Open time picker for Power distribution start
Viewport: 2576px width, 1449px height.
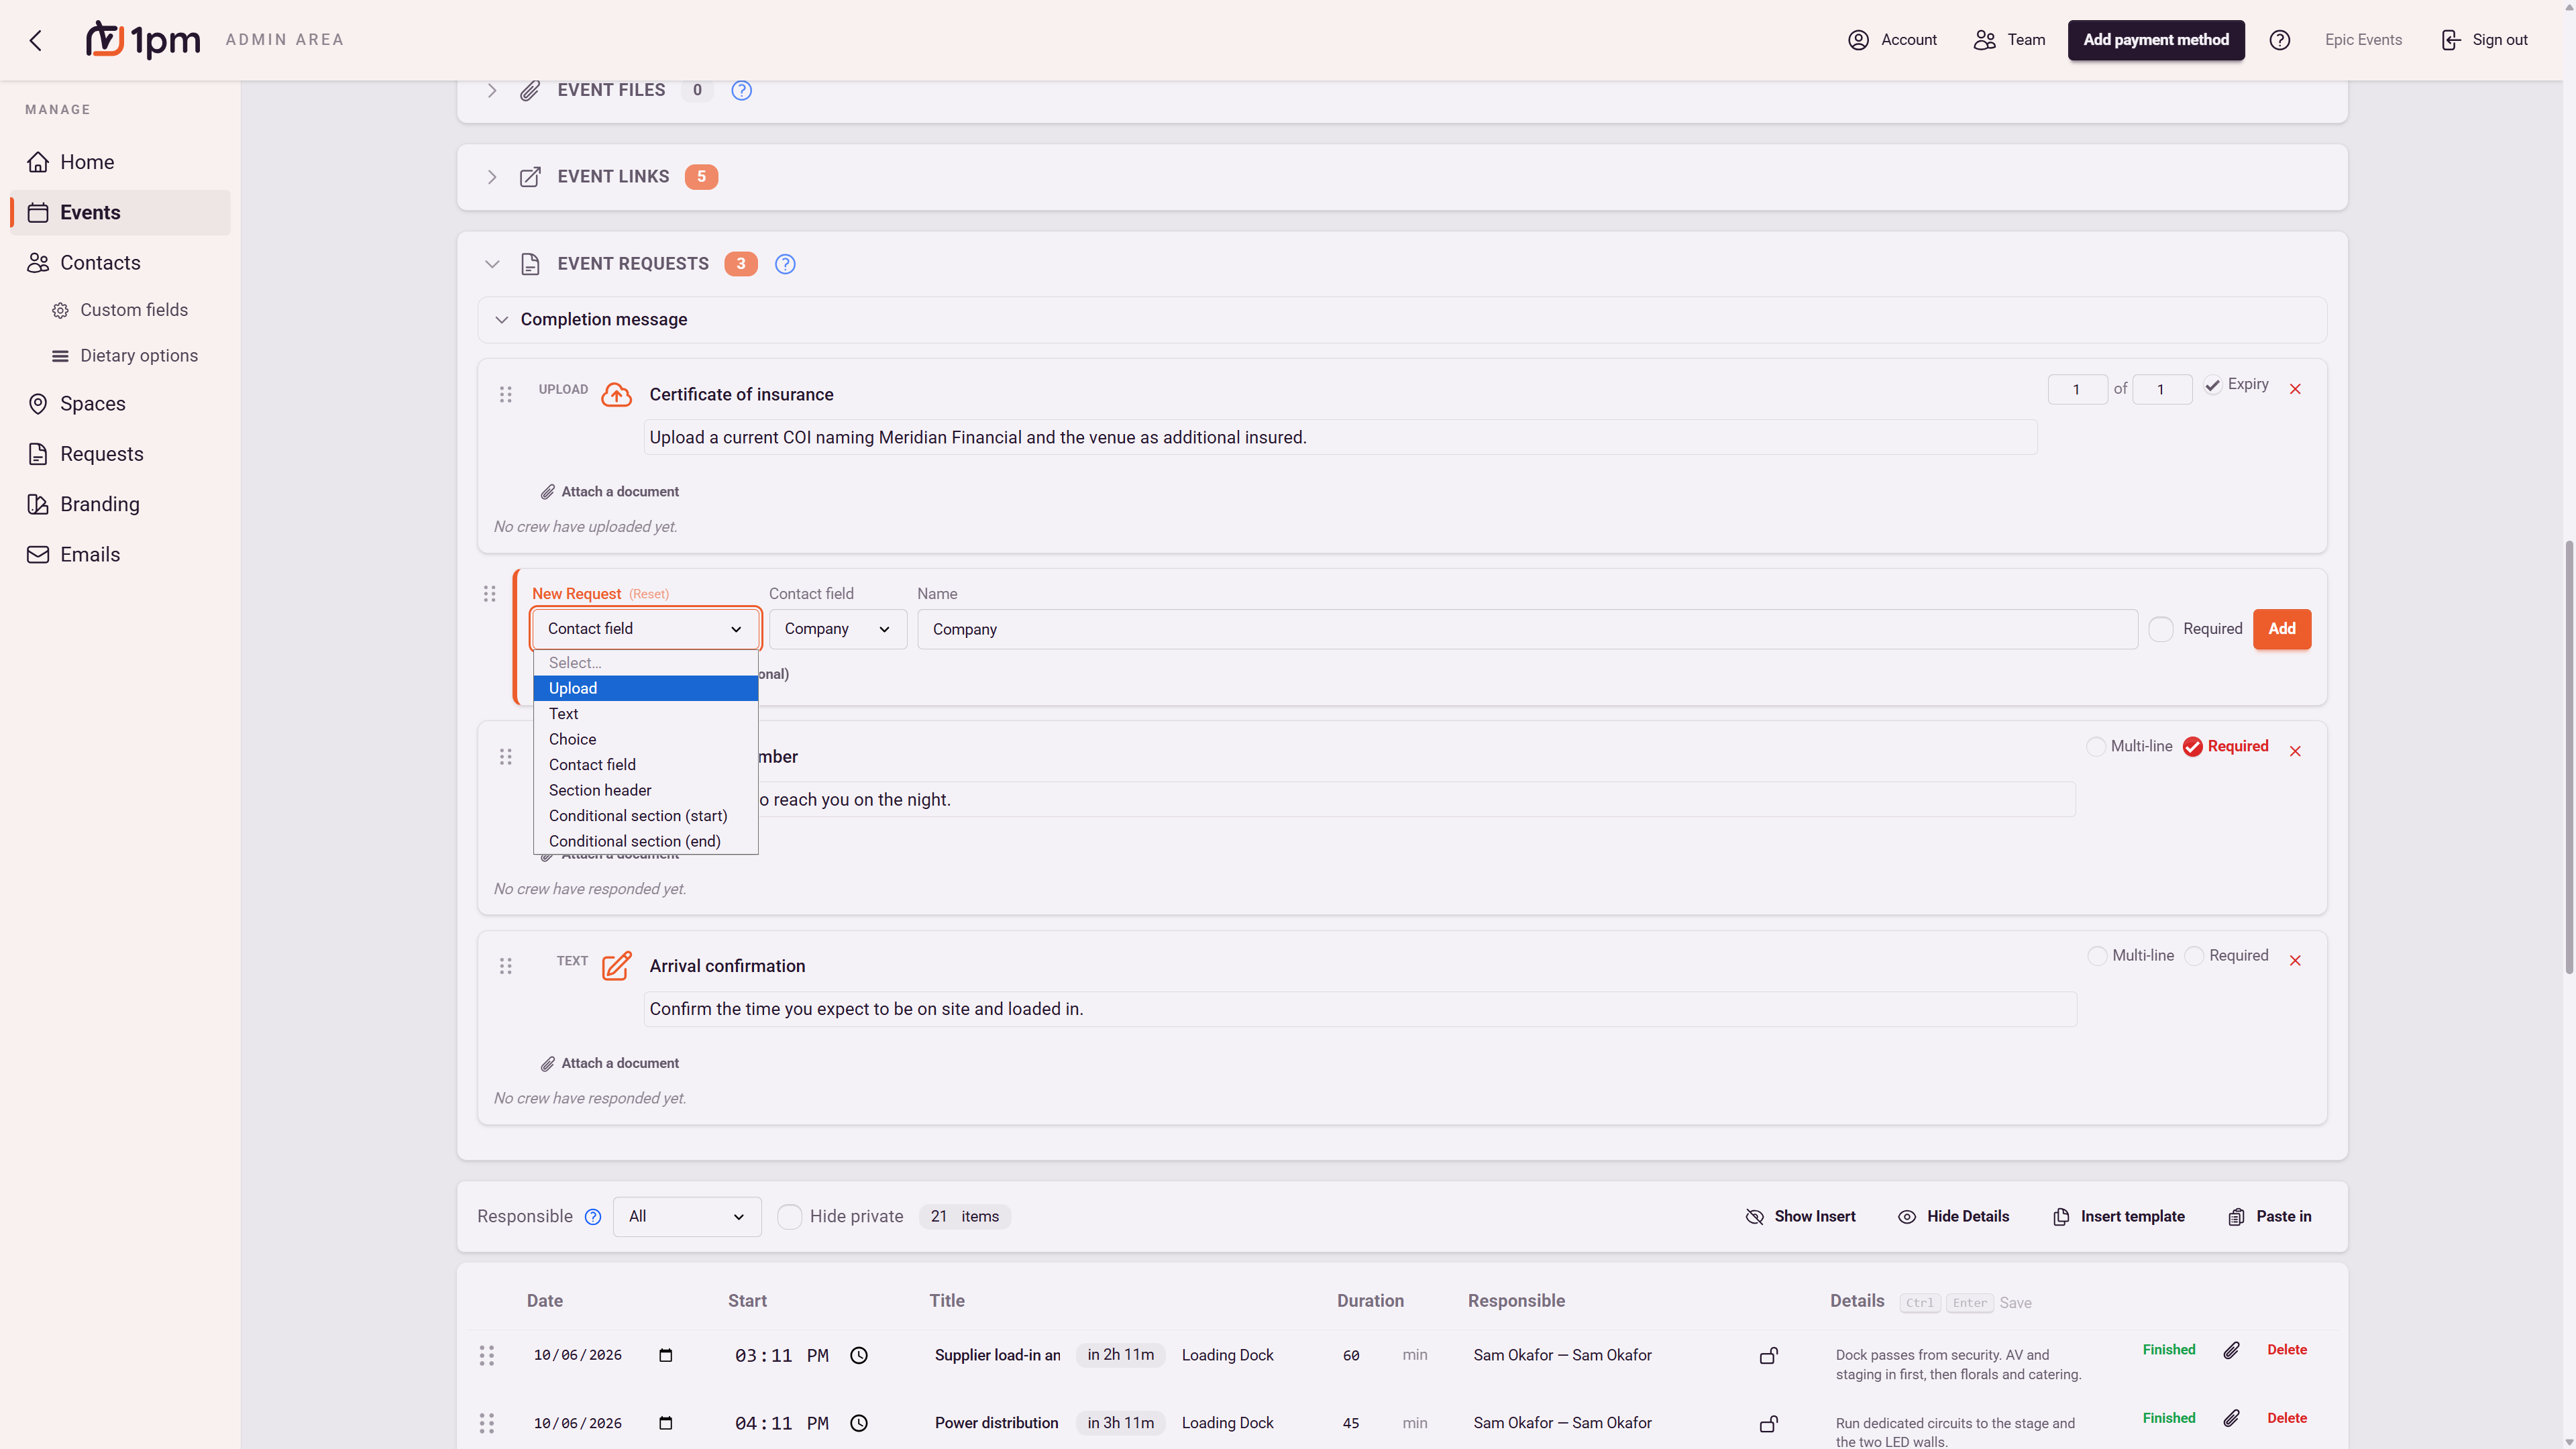point(858,1423)
